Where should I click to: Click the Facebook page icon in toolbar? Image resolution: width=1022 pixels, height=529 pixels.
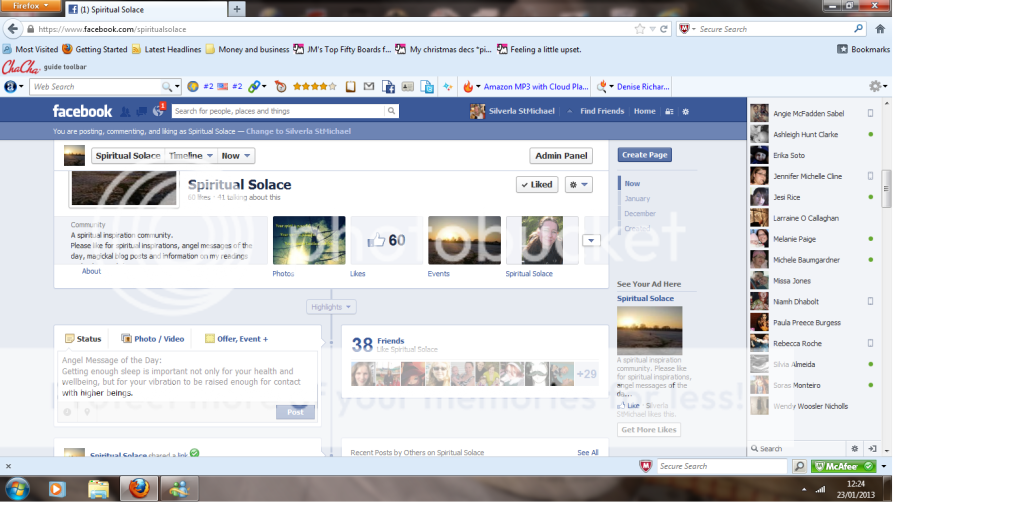[388, 87]
